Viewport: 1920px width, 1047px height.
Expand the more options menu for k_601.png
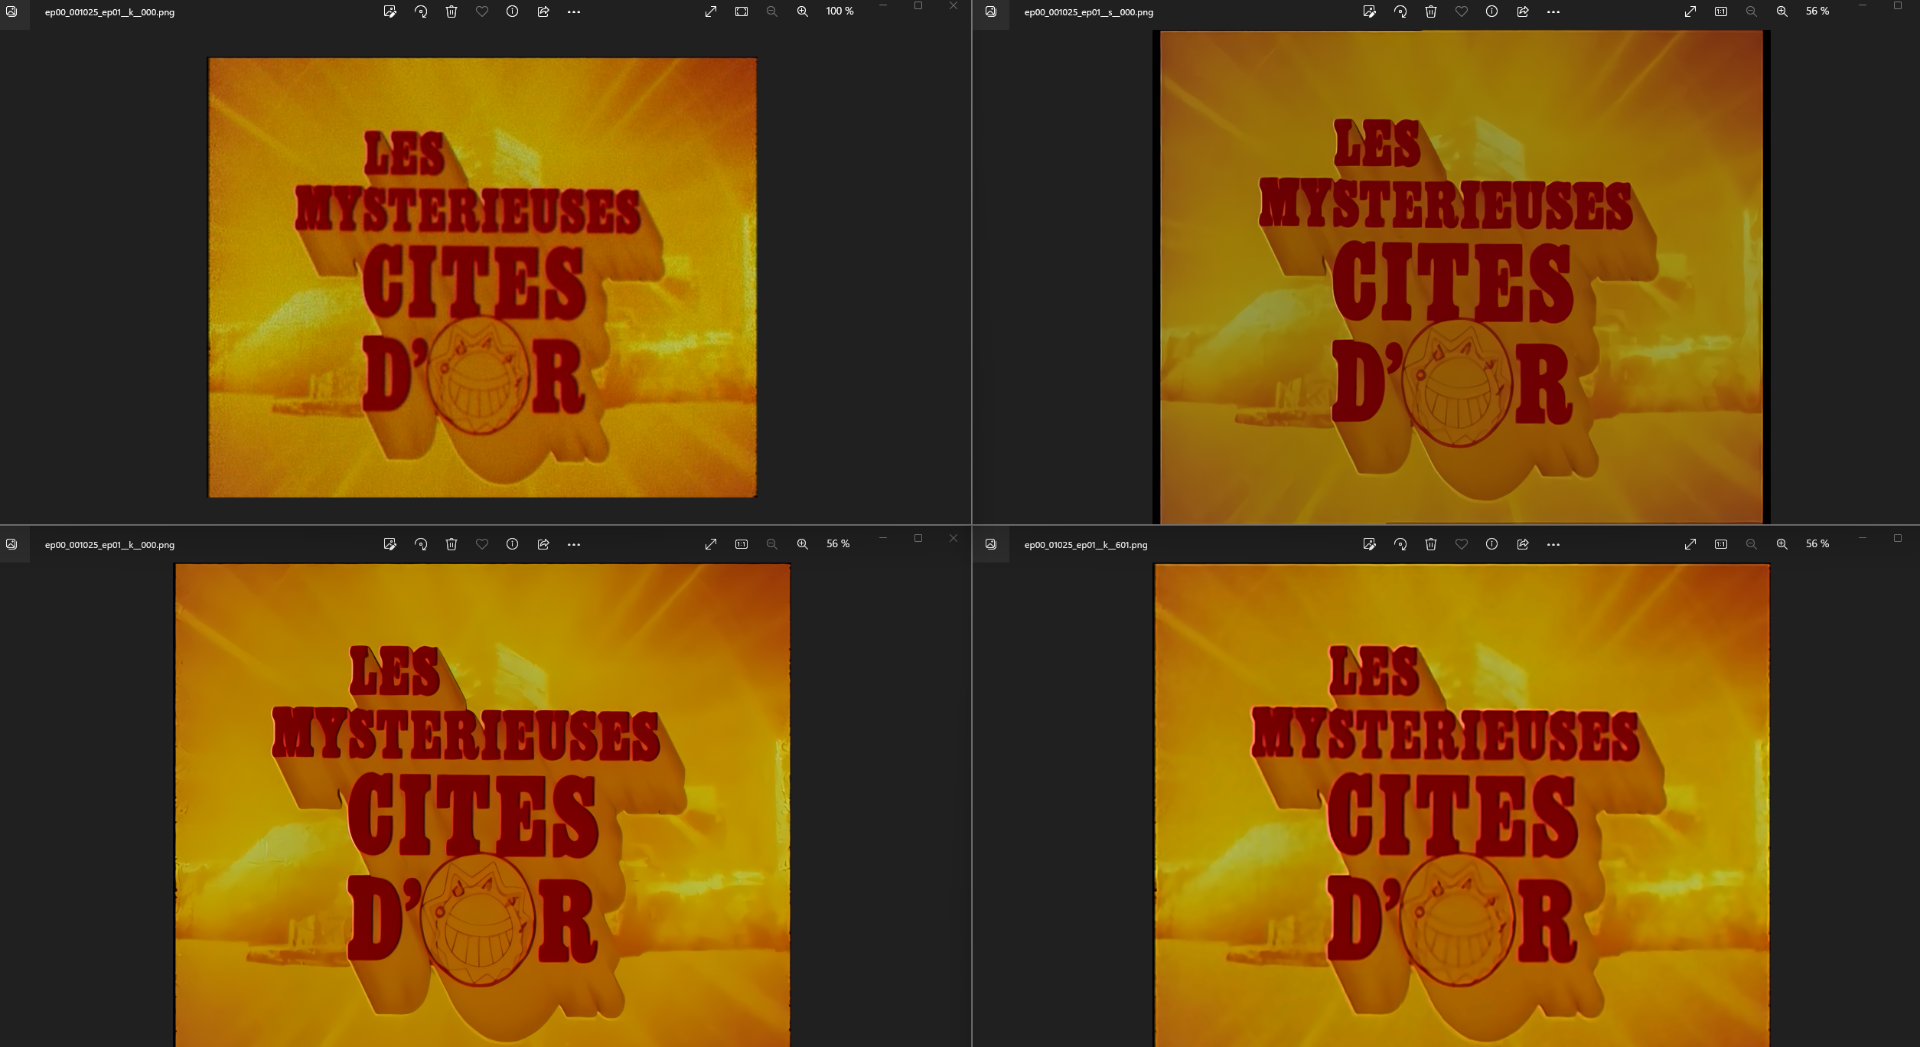(x=1553, y=544)
